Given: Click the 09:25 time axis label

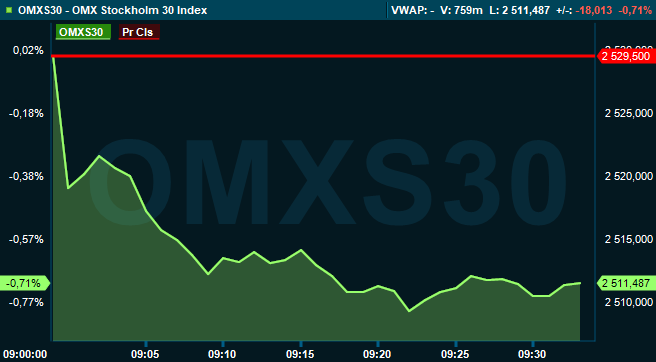Looking at the screenshot, I should pos(455,354).
